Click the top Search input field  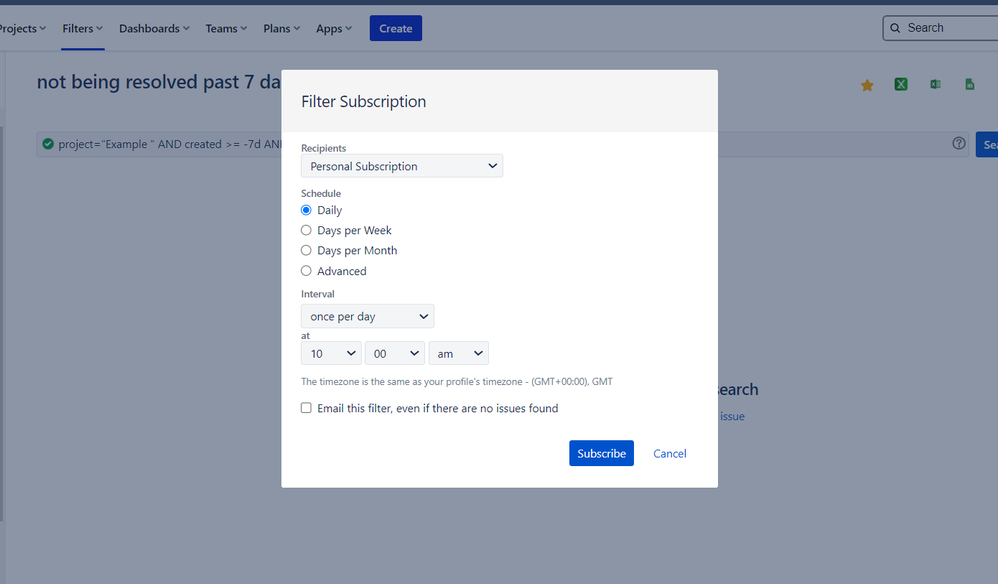coord(941,28)
